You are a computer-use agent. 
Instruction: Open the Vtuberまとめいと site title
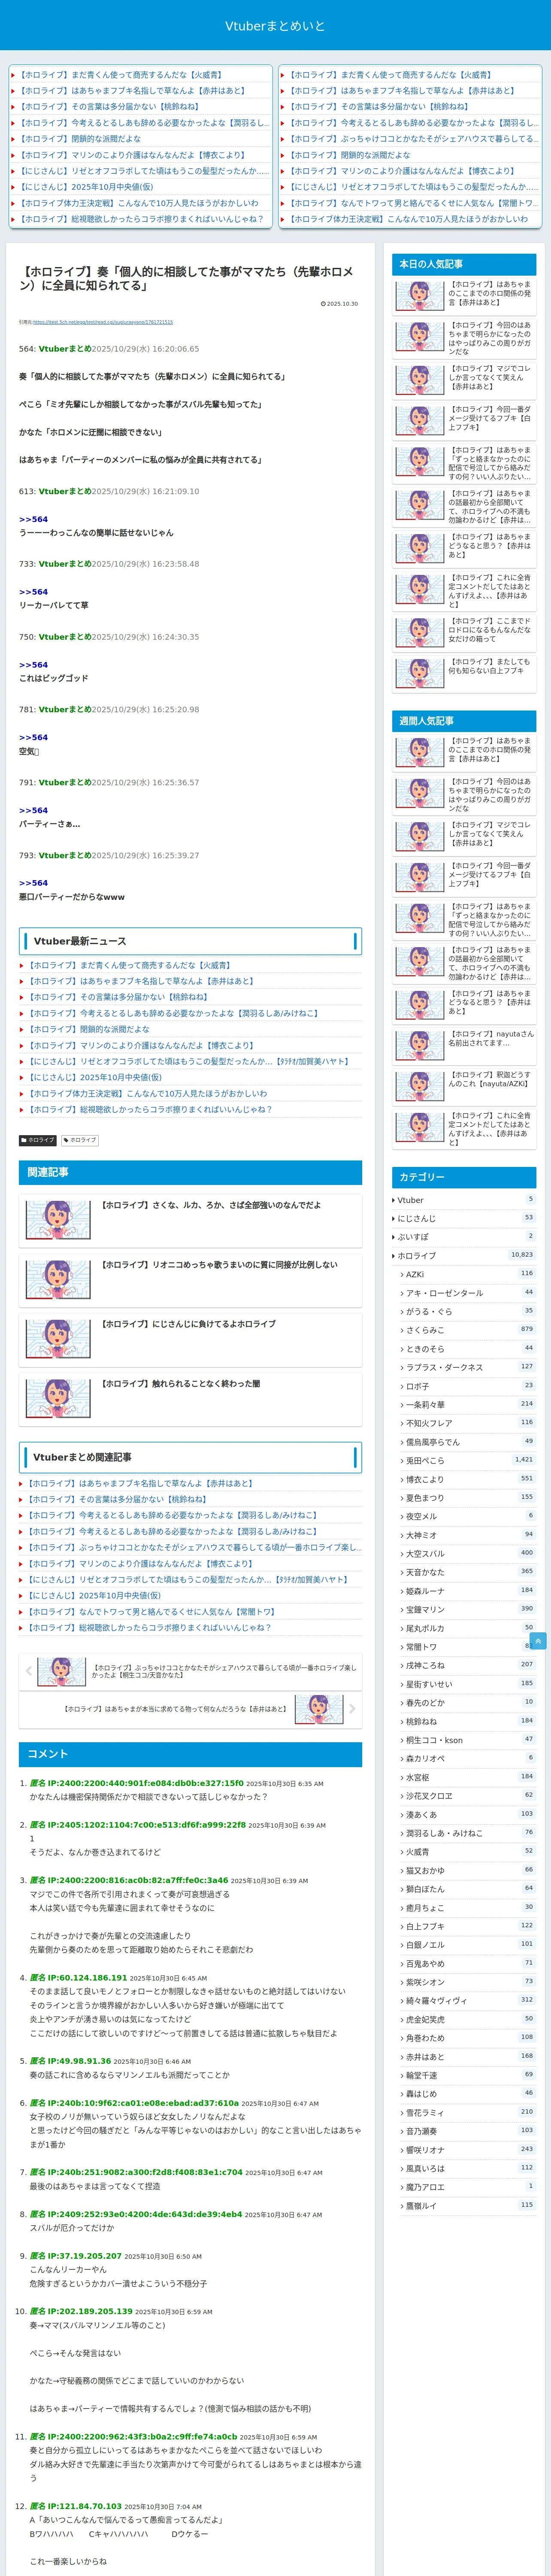(x=275, y=26)
